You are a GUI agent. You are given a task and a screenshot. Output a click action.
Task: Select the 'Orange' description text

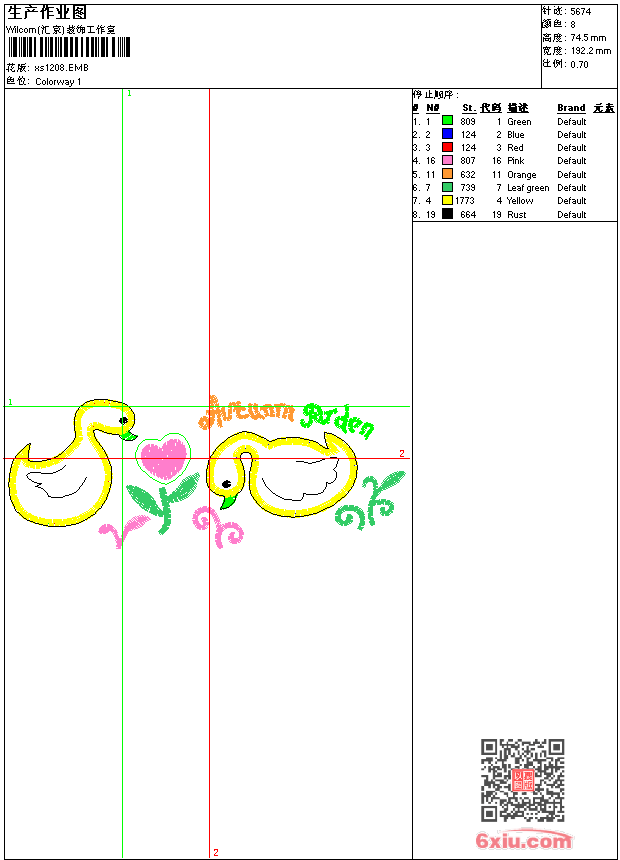point(522,175)
